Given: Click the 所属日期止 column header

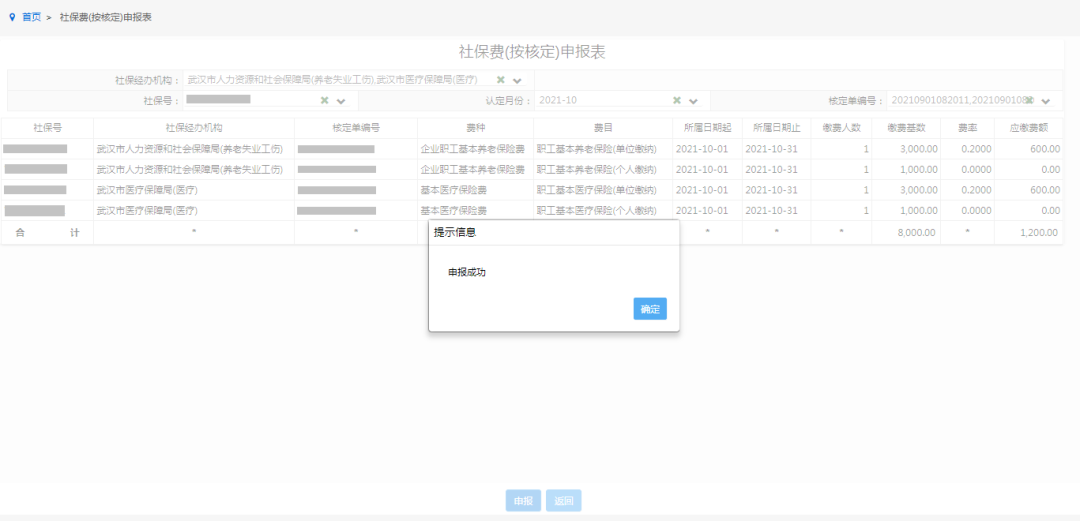Looking at the screenshot, I should click(776, 128).
